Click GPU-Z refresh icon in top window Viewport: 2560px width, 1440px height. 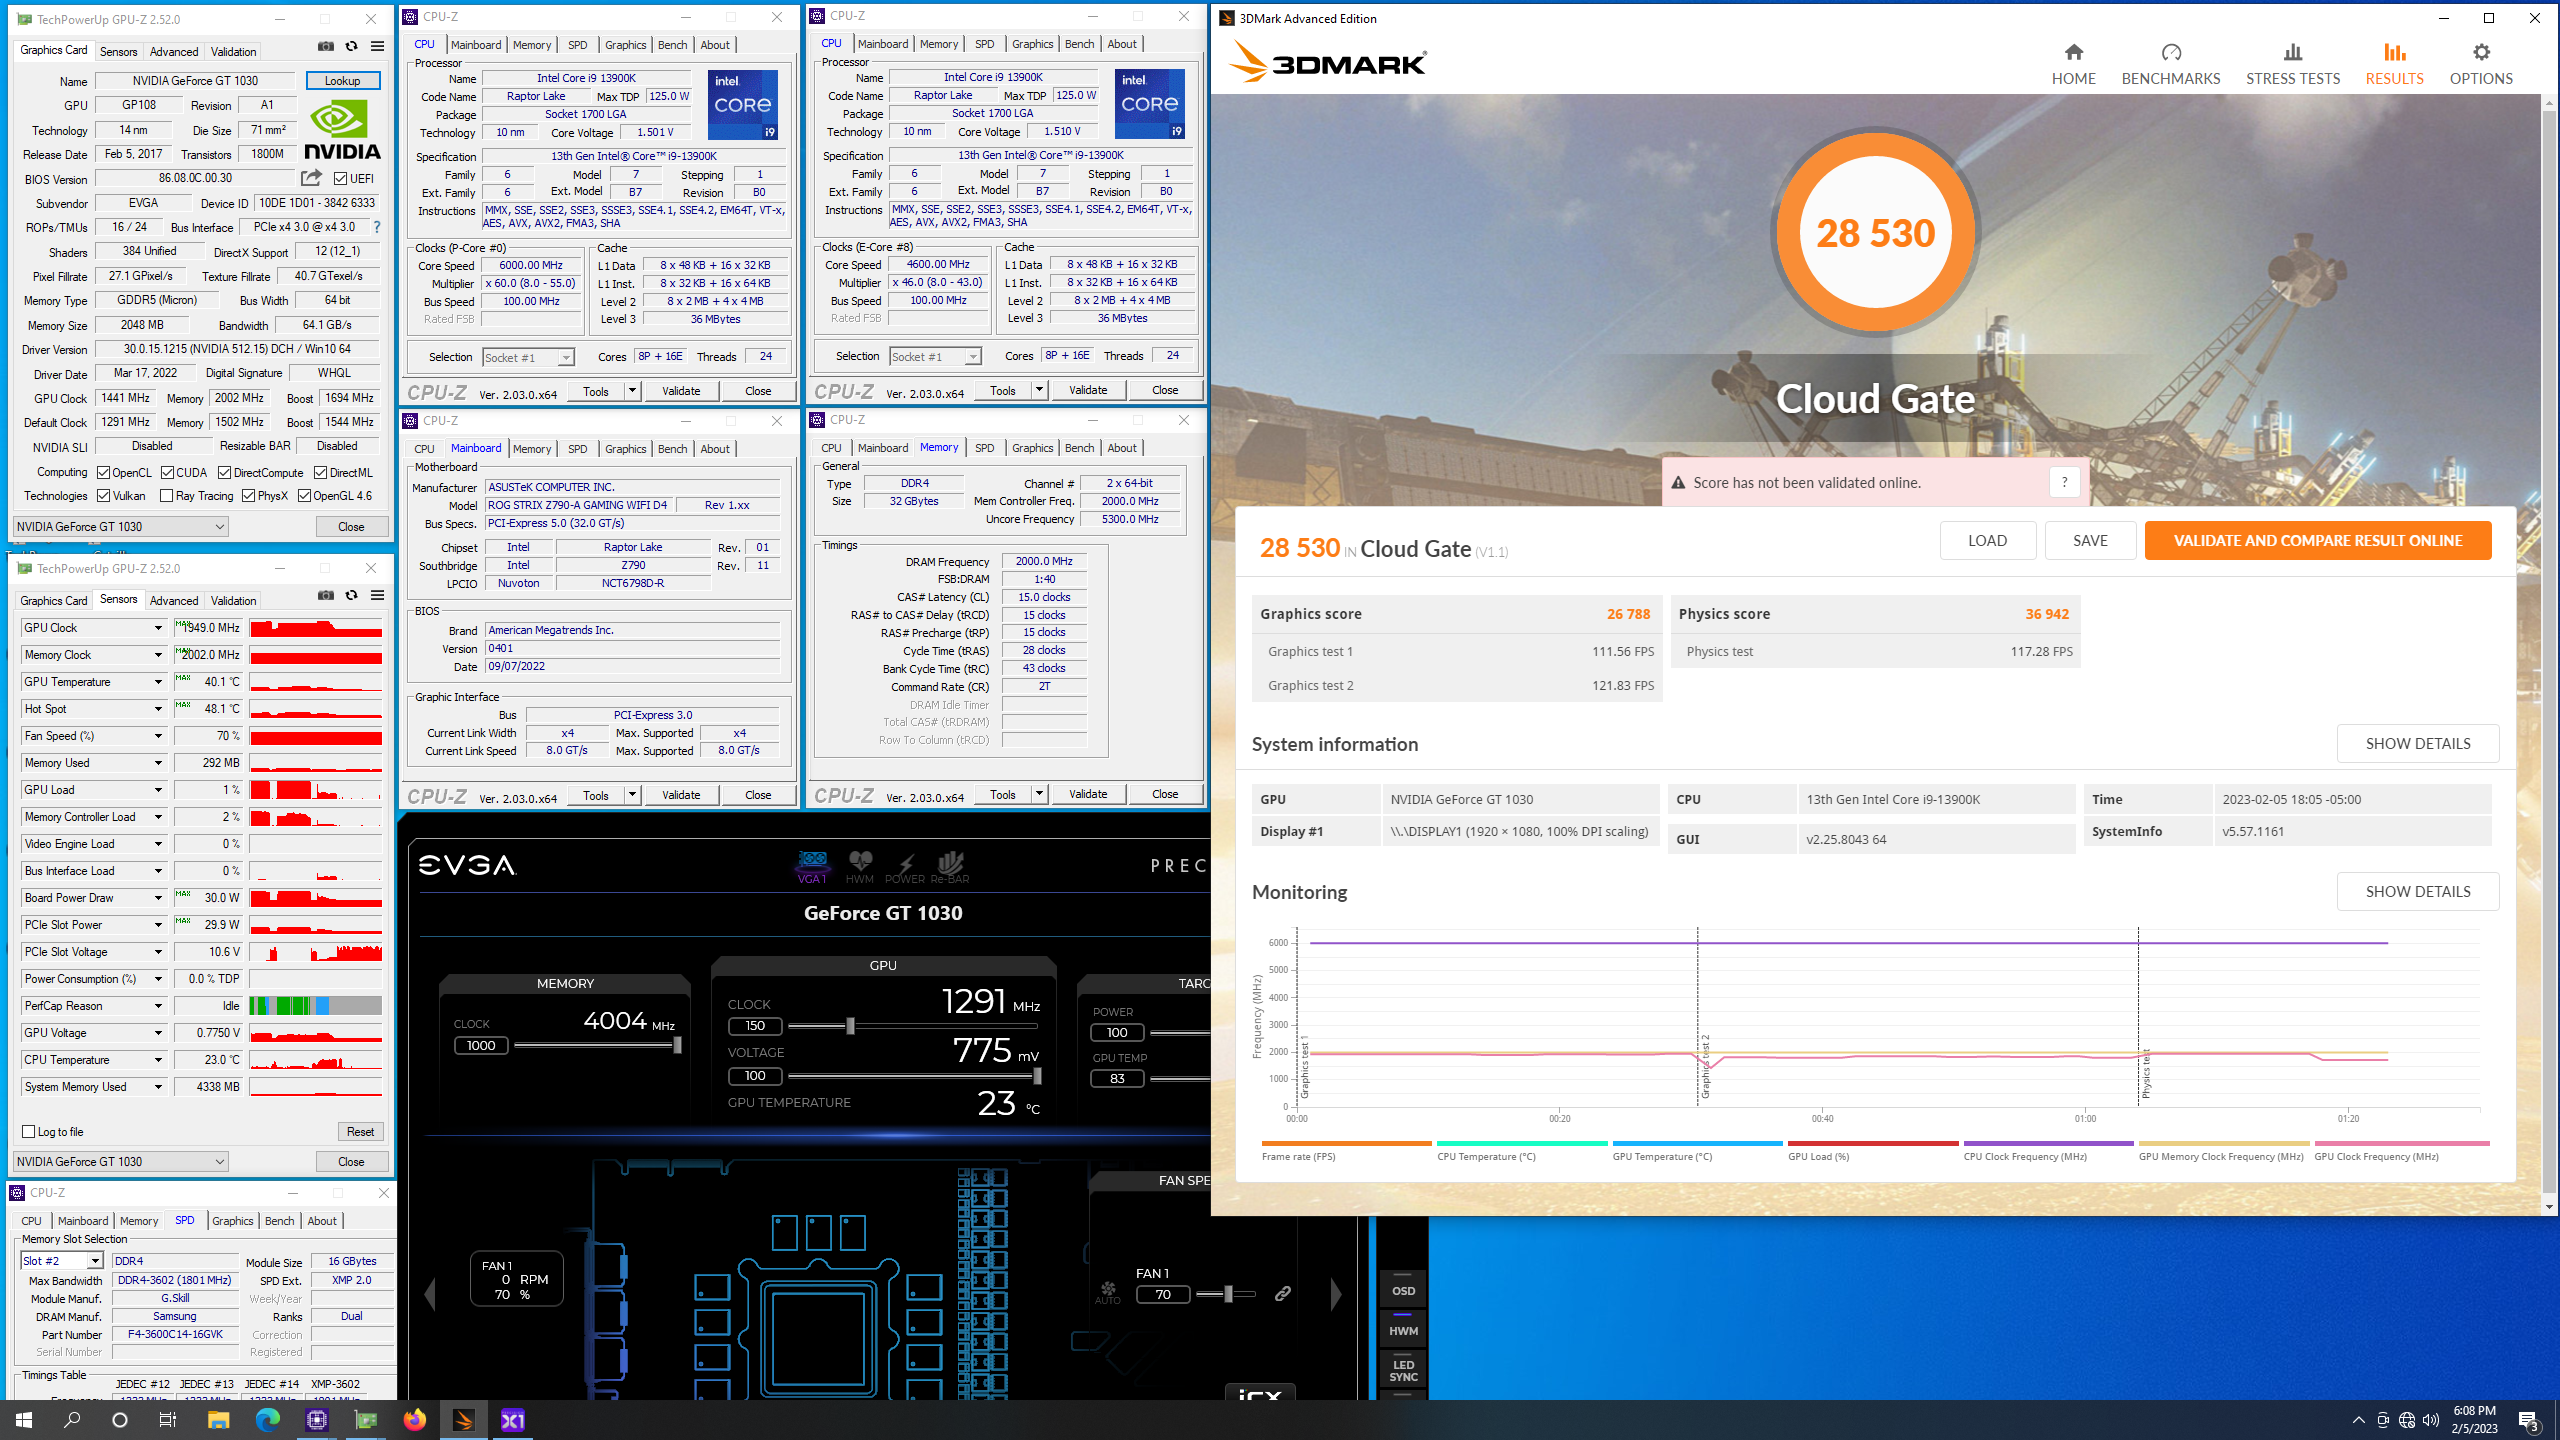click(351, 46)
